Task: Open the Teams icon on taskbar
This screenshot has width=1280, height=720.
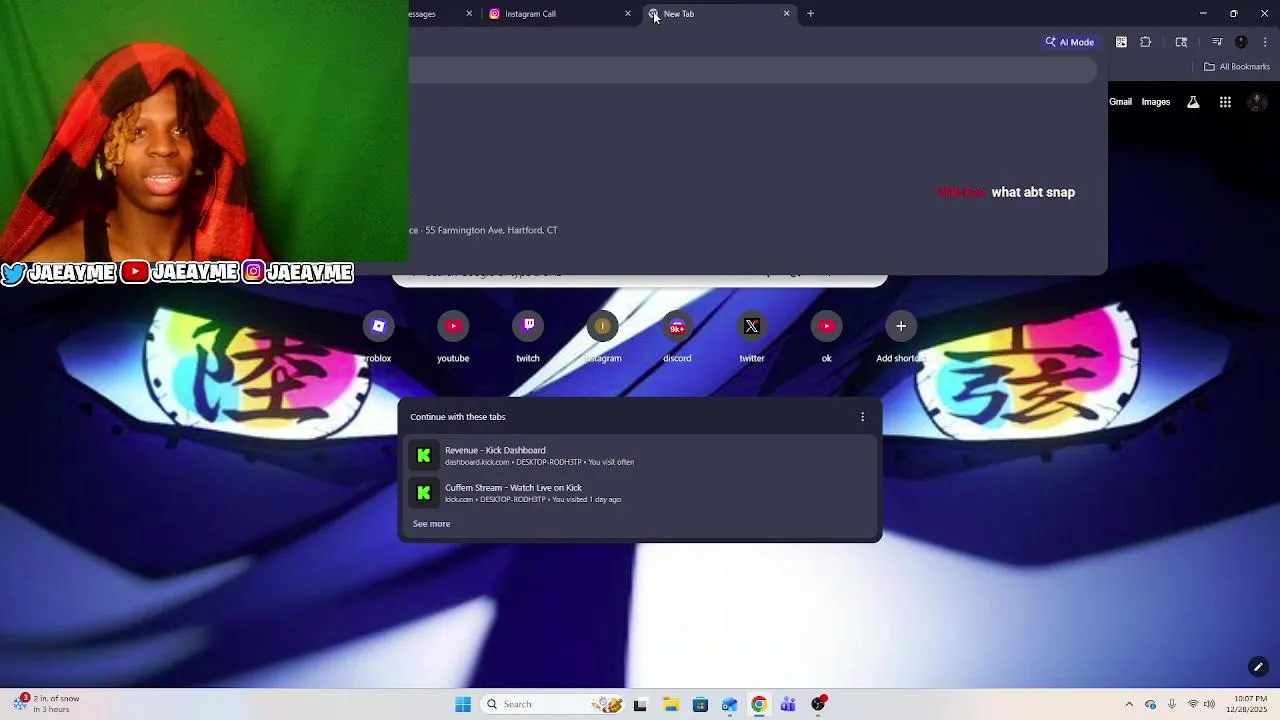Action: [788, 704]
